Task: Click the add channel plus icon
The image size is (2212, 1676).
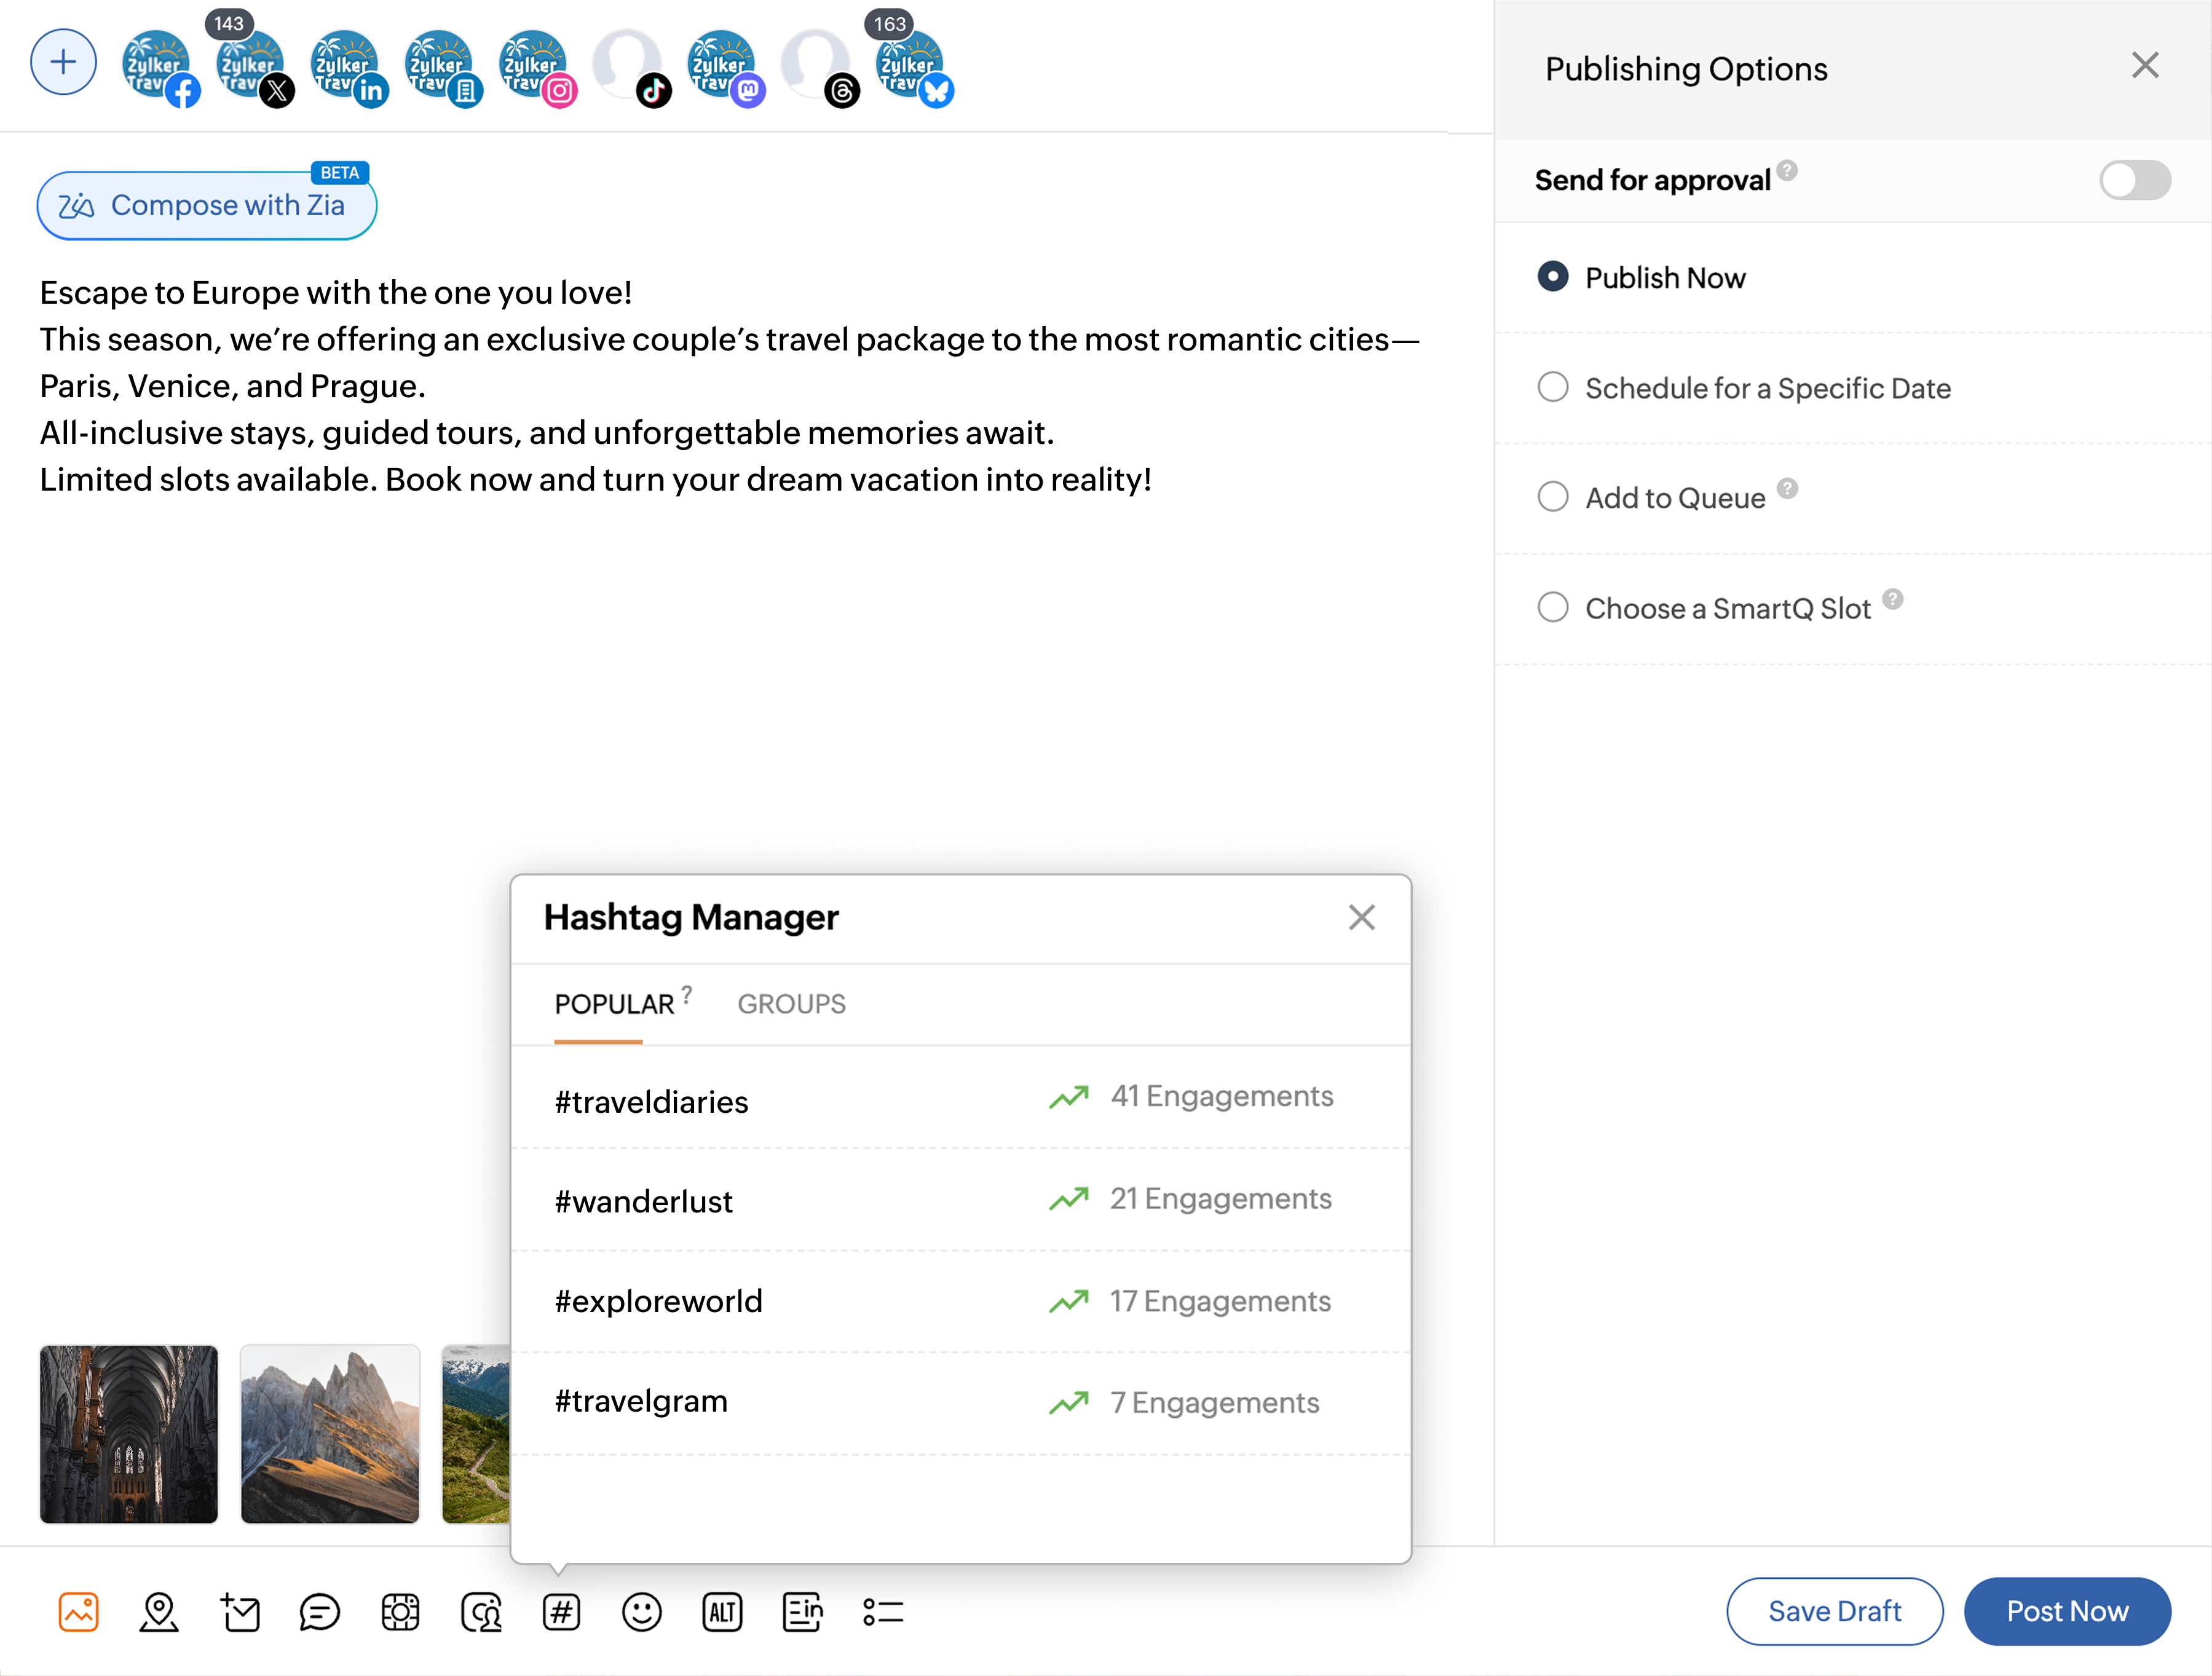Action: (63, 63)
